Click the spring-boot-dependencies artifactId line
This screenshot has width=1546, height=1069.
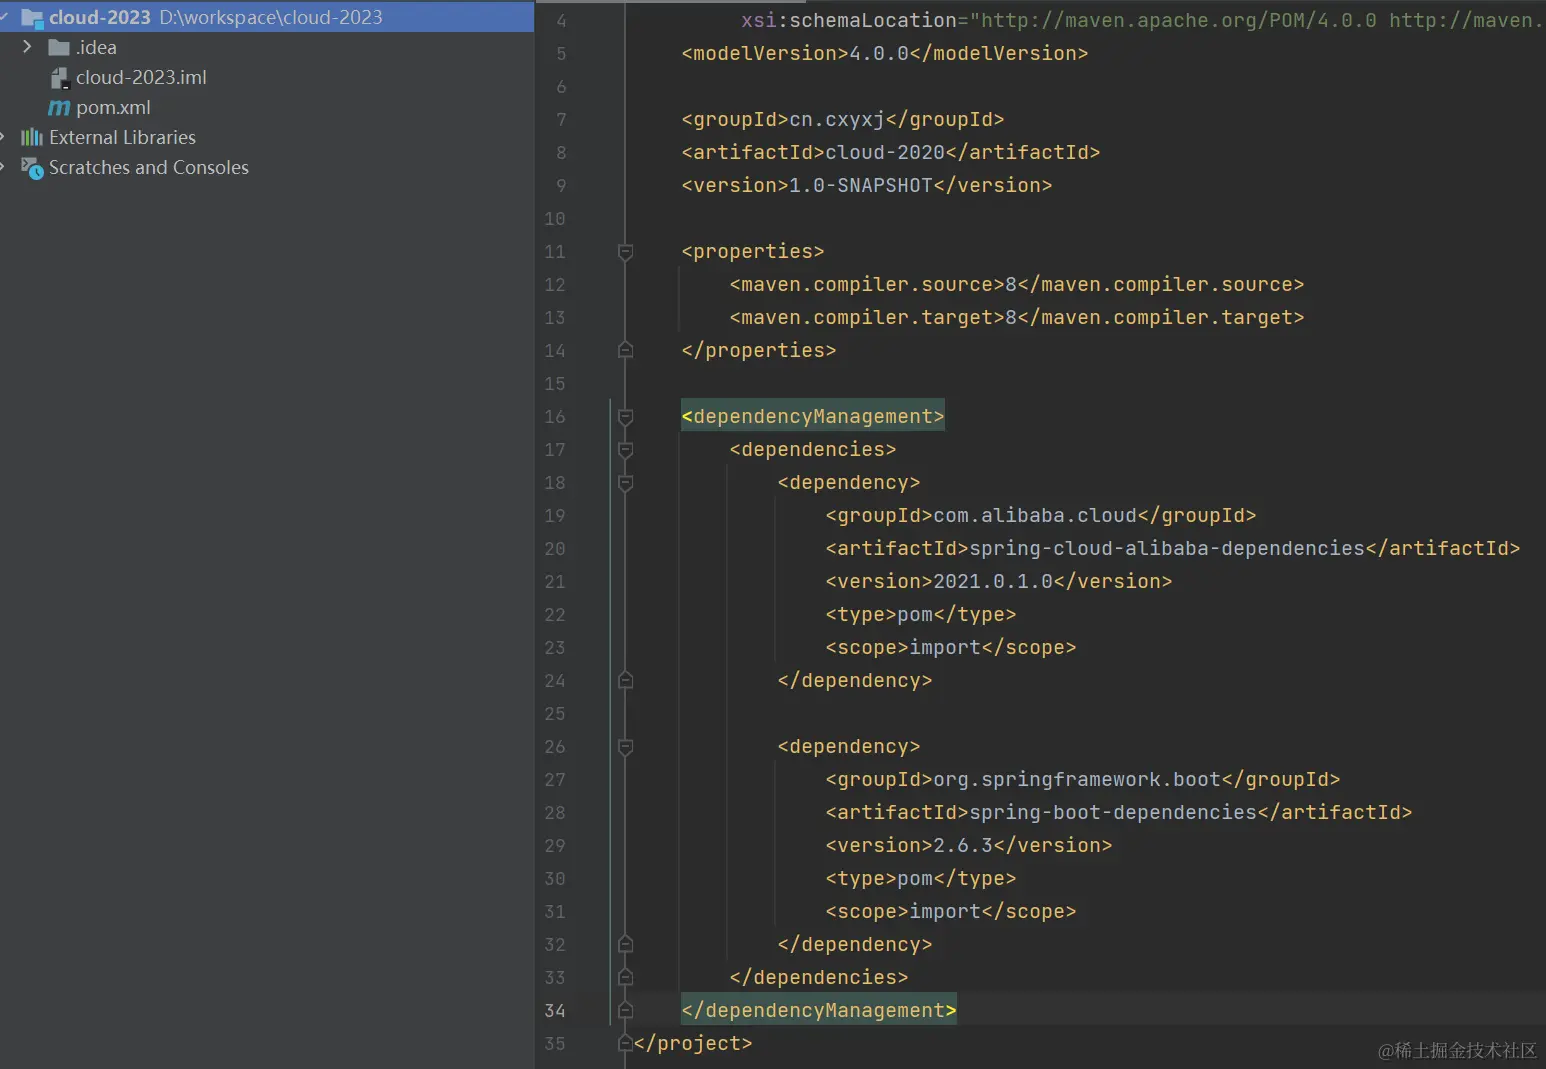1118,812
